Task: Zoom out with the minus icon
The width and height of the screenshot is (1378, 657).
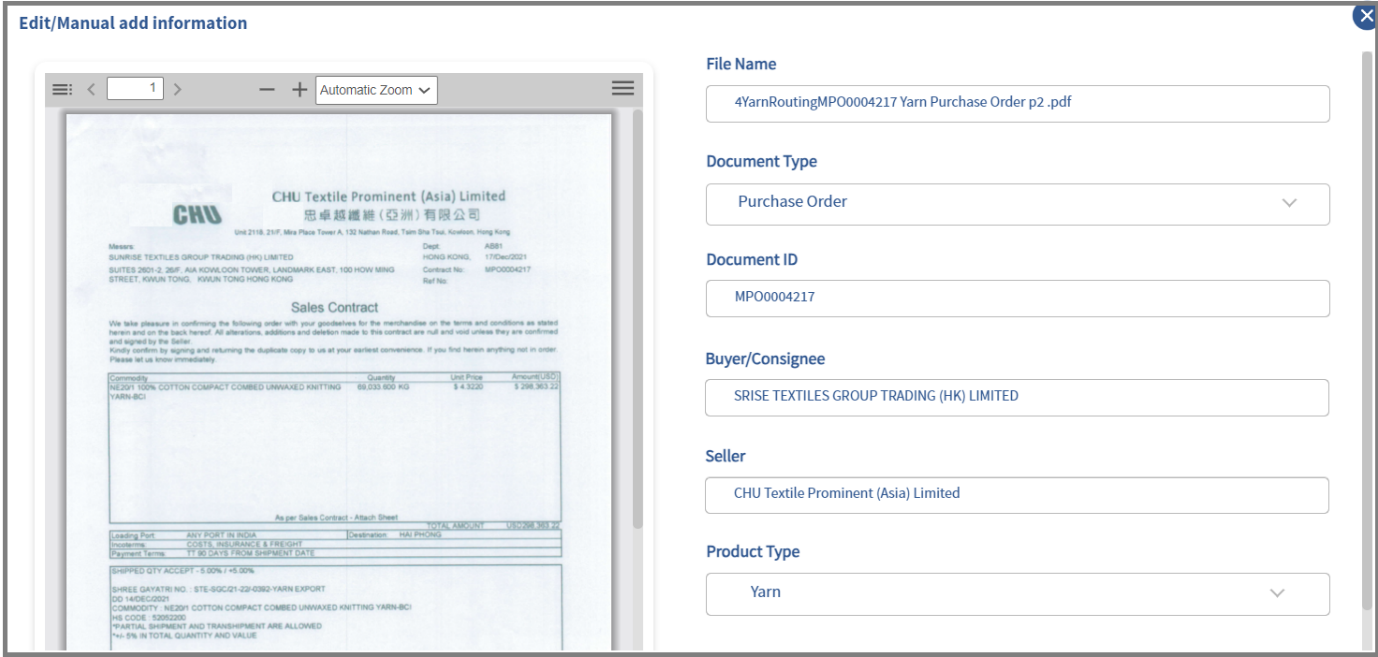Action: (x=267, y=90)
